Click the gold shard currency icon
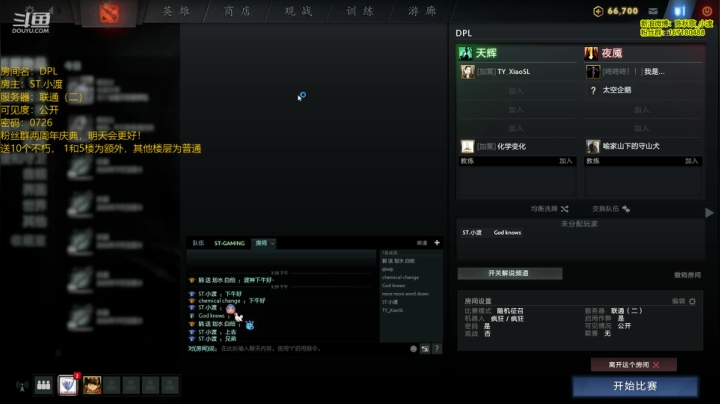 pos(598,11)
